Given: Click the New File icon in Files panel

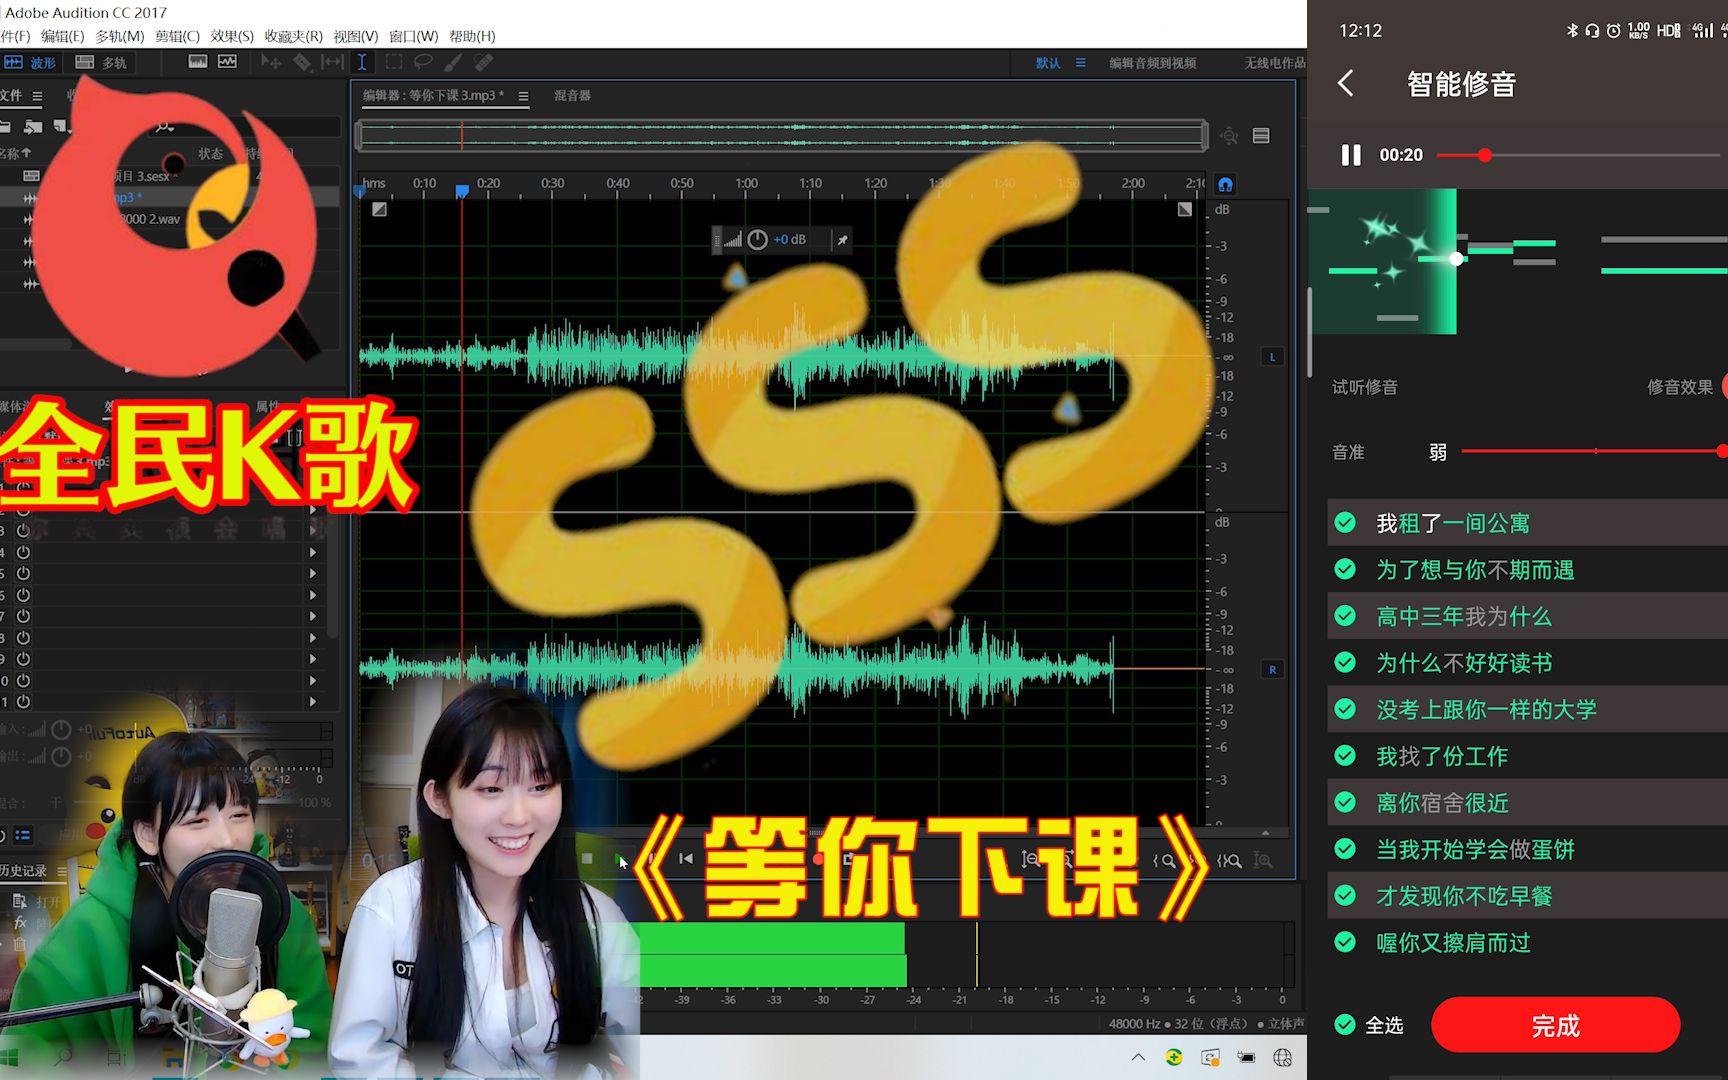Looking at the screenshot, I should point(62,126).
